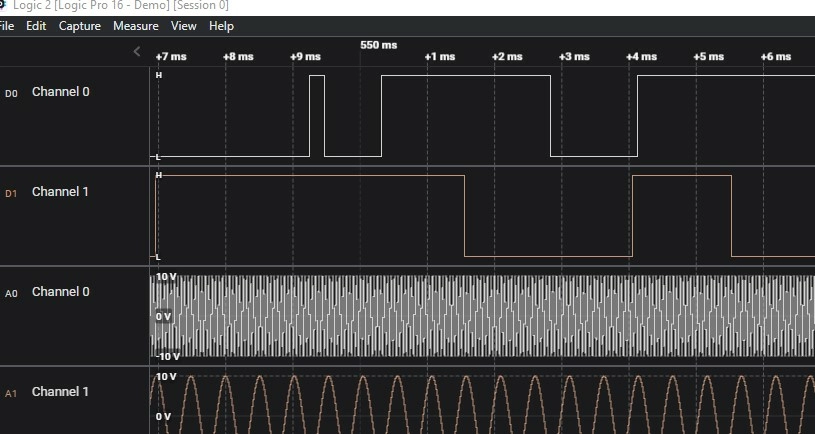The width and height of the screenshot is (815, 434).
Task: Click the orange D1 channel tag
Action: coord(12,193)
